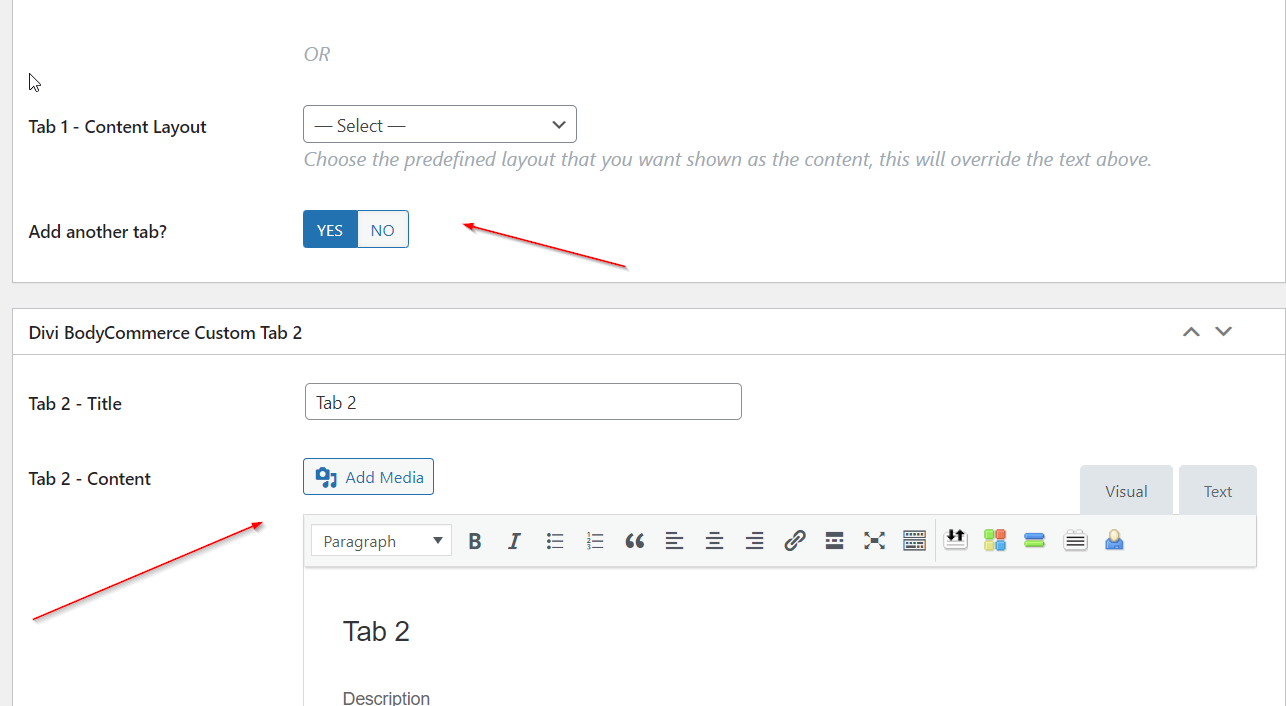
Task: Move Custom Tab 2 panel down
Action: click(x=1223, y=332)
